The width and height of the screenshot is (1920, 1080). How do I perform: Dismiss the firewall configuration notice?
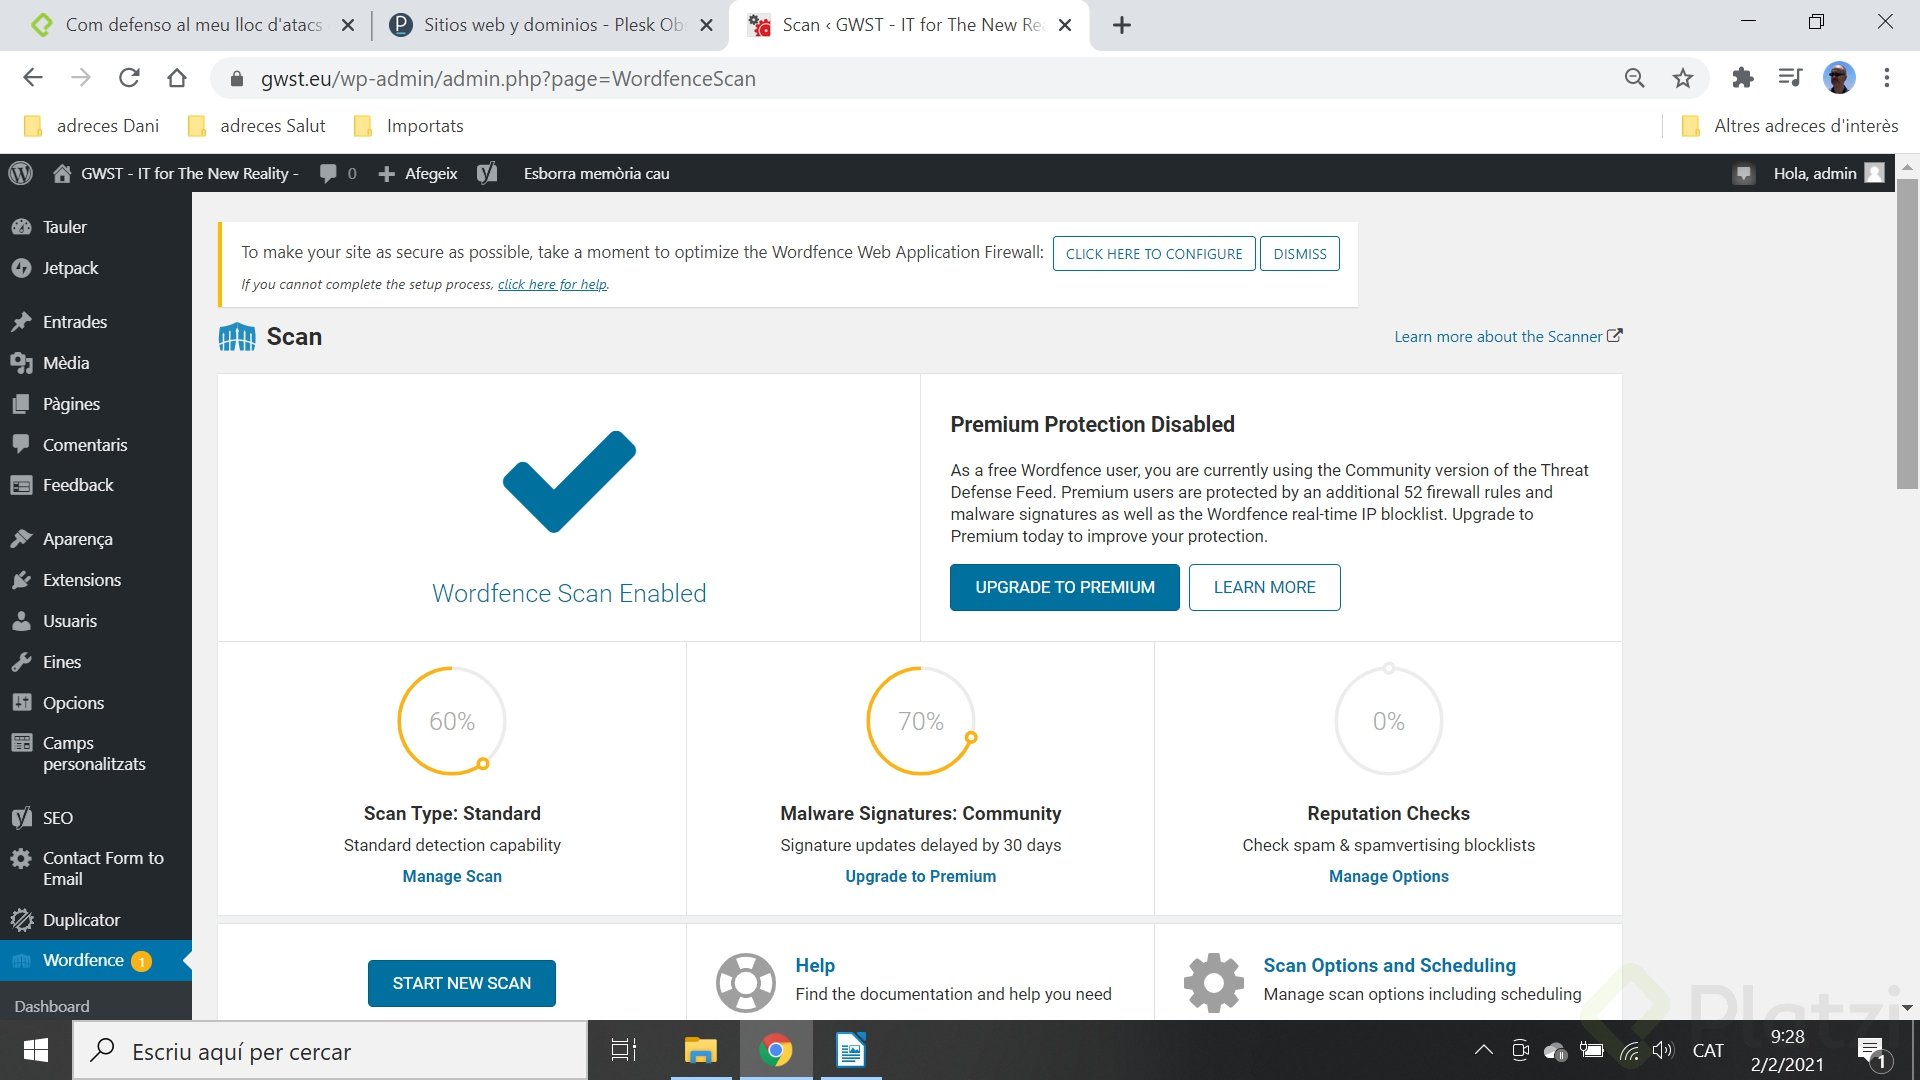[x=1299, y=254]
